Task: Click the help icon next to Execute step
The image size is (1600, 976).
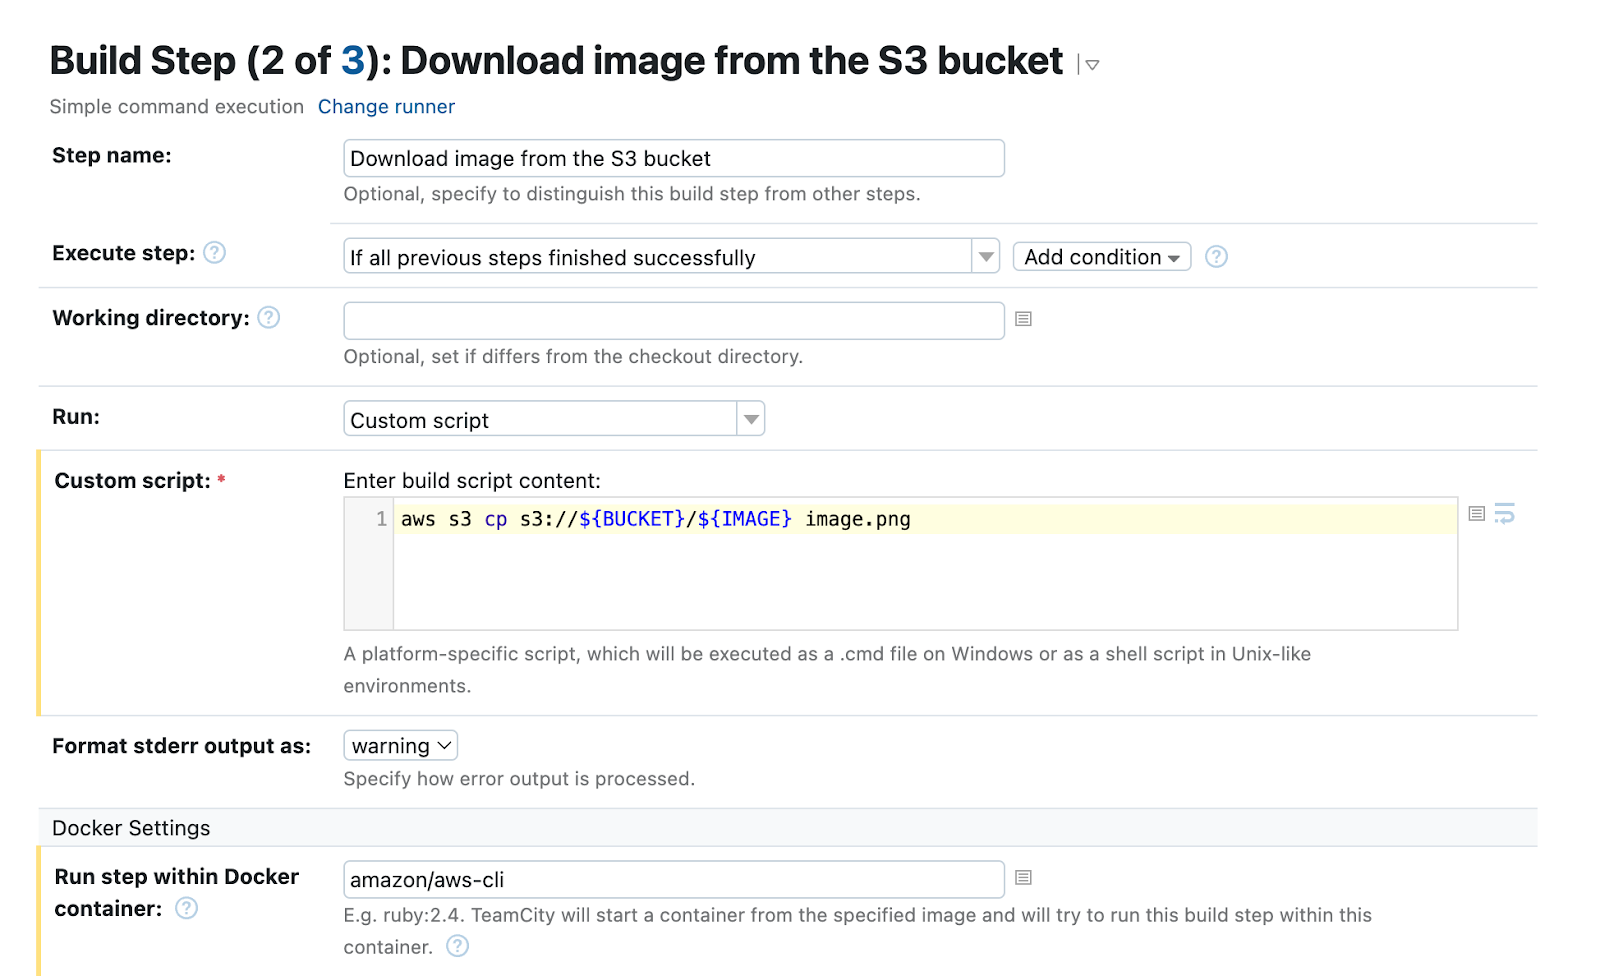Action: point(214,253)
